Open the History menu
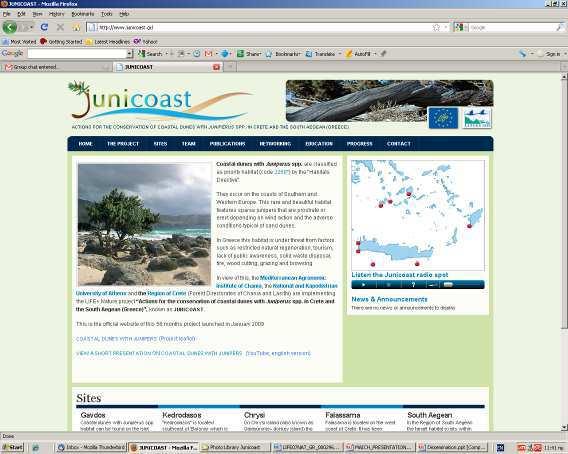The image size is (568, 454). (x=57, y=14)
